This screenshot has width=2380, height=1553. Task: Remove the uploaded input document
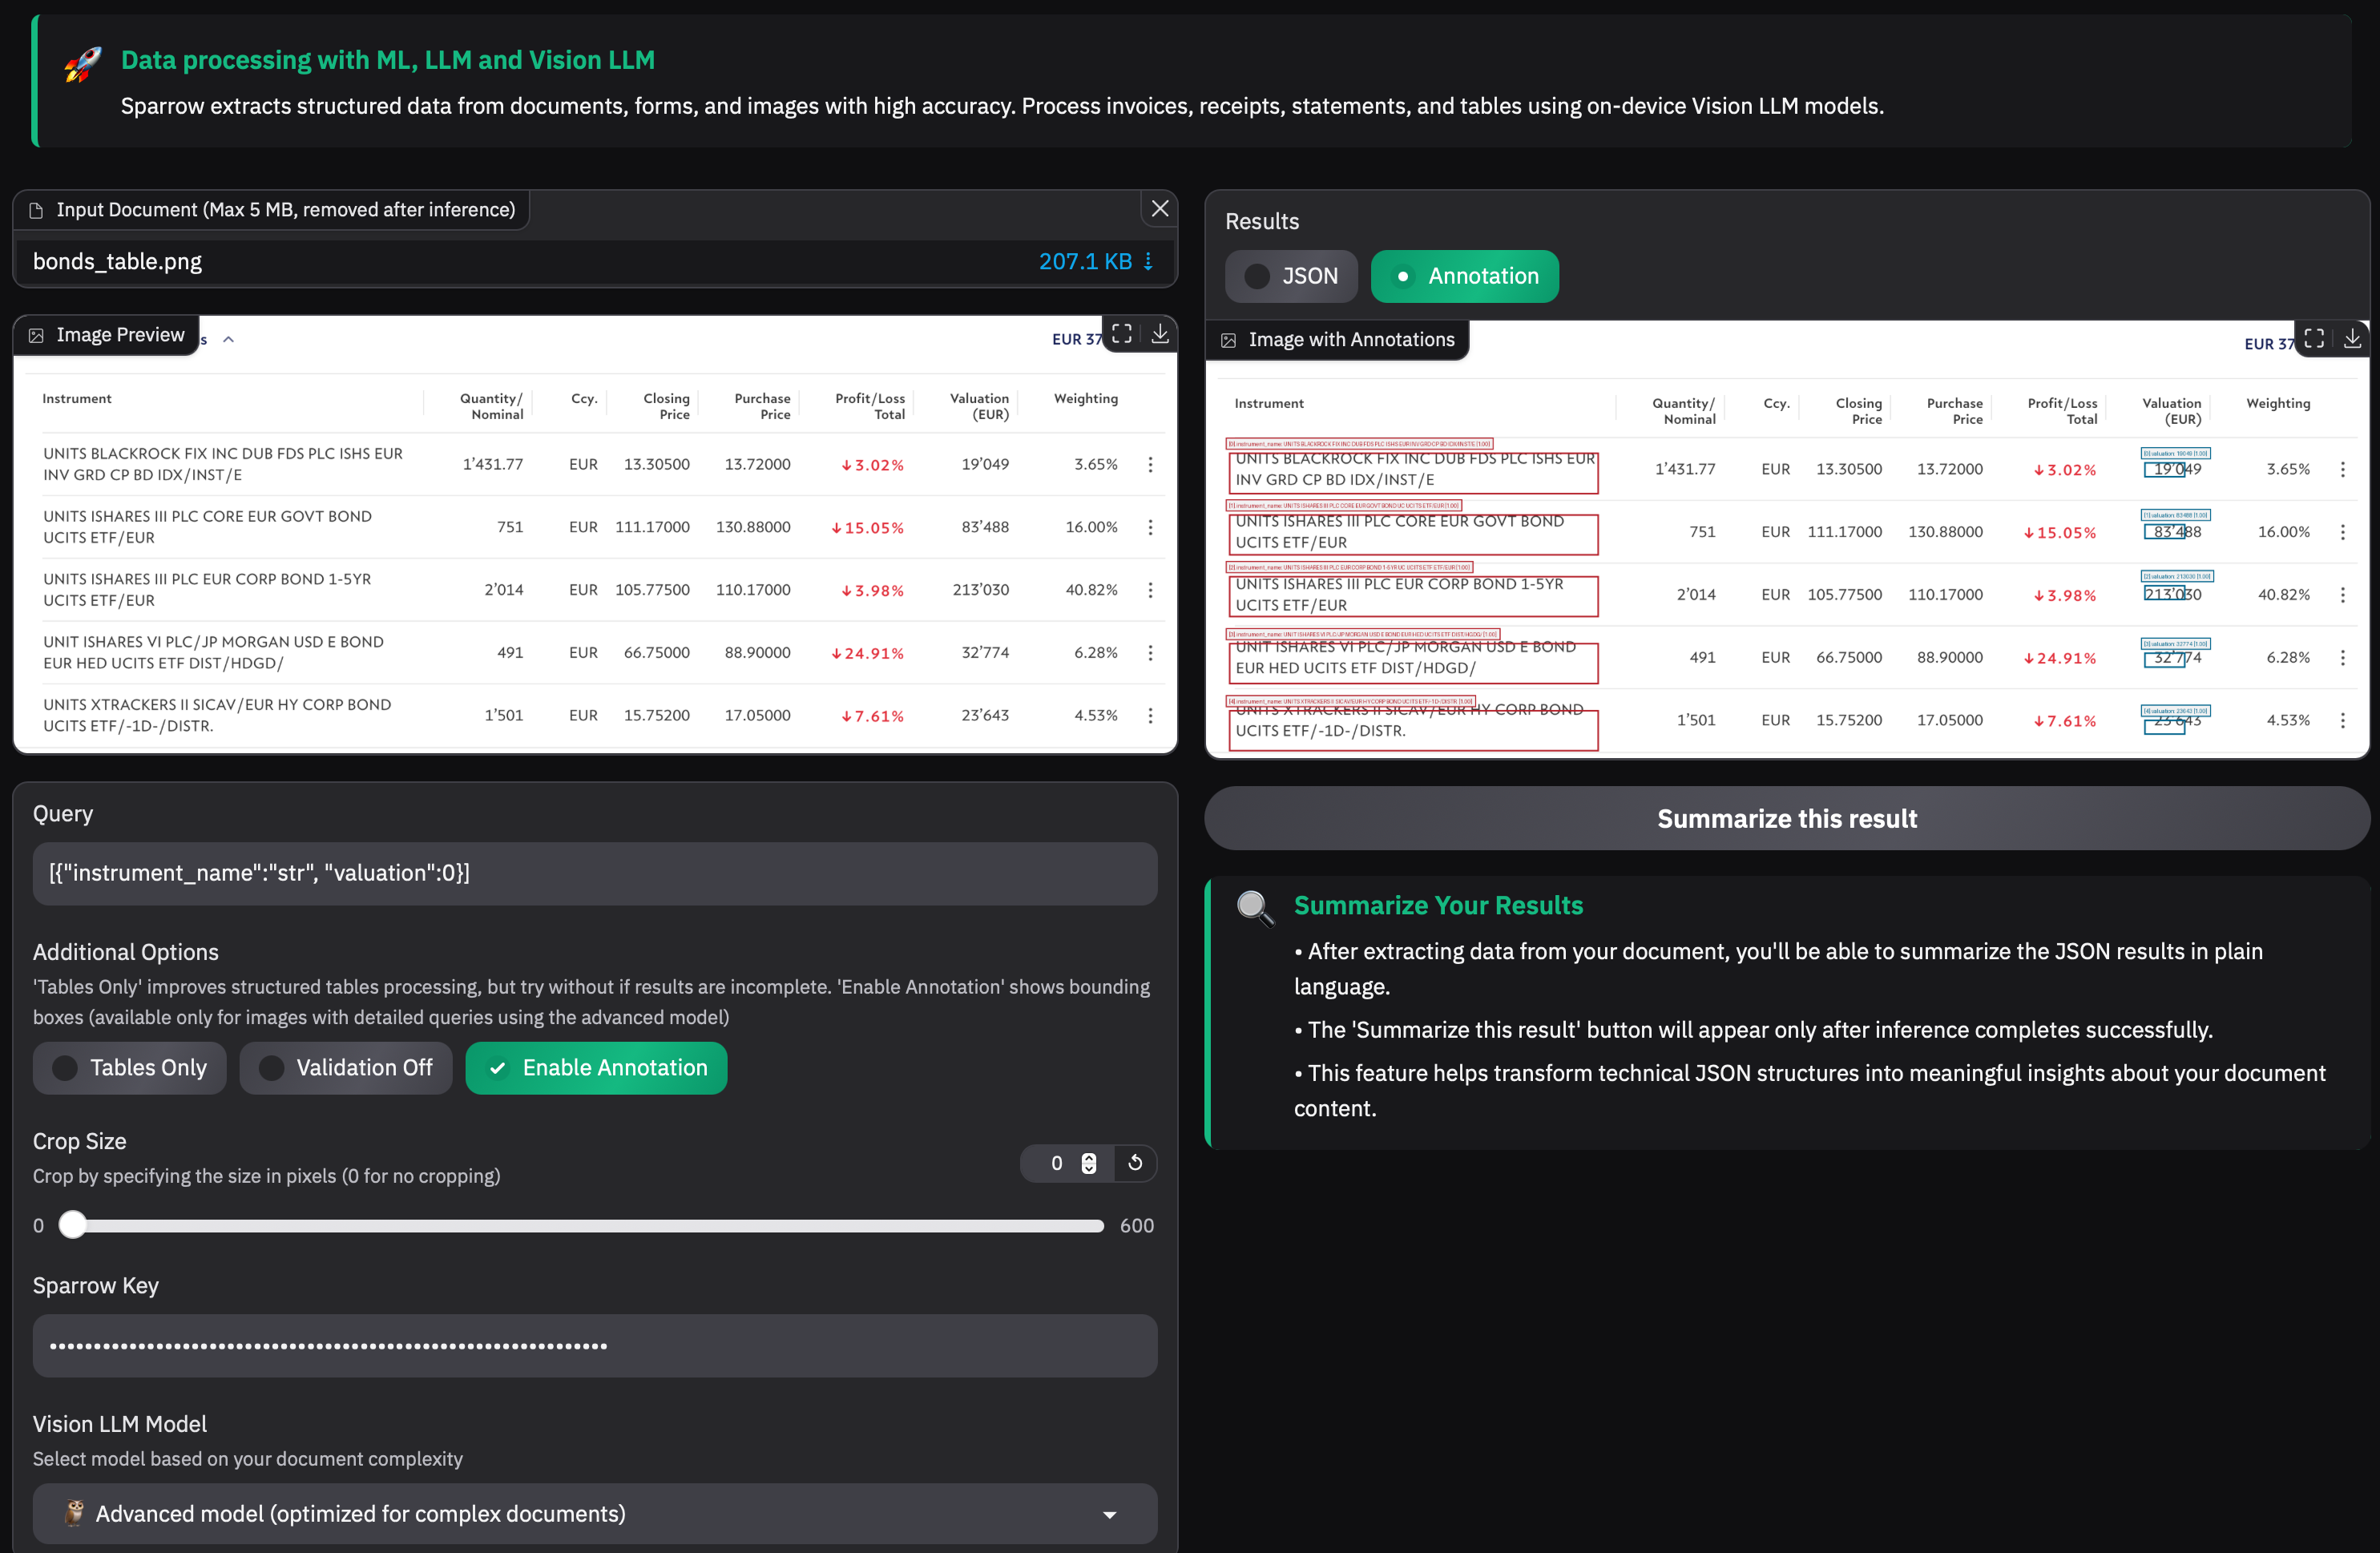point(1159,209)
